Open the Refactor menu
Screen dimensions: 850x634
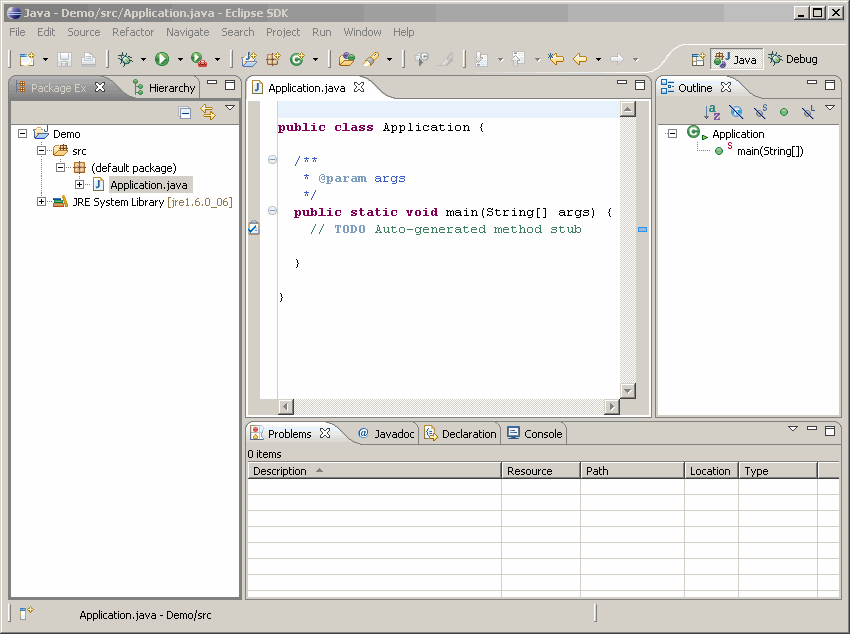pos(133,32)
